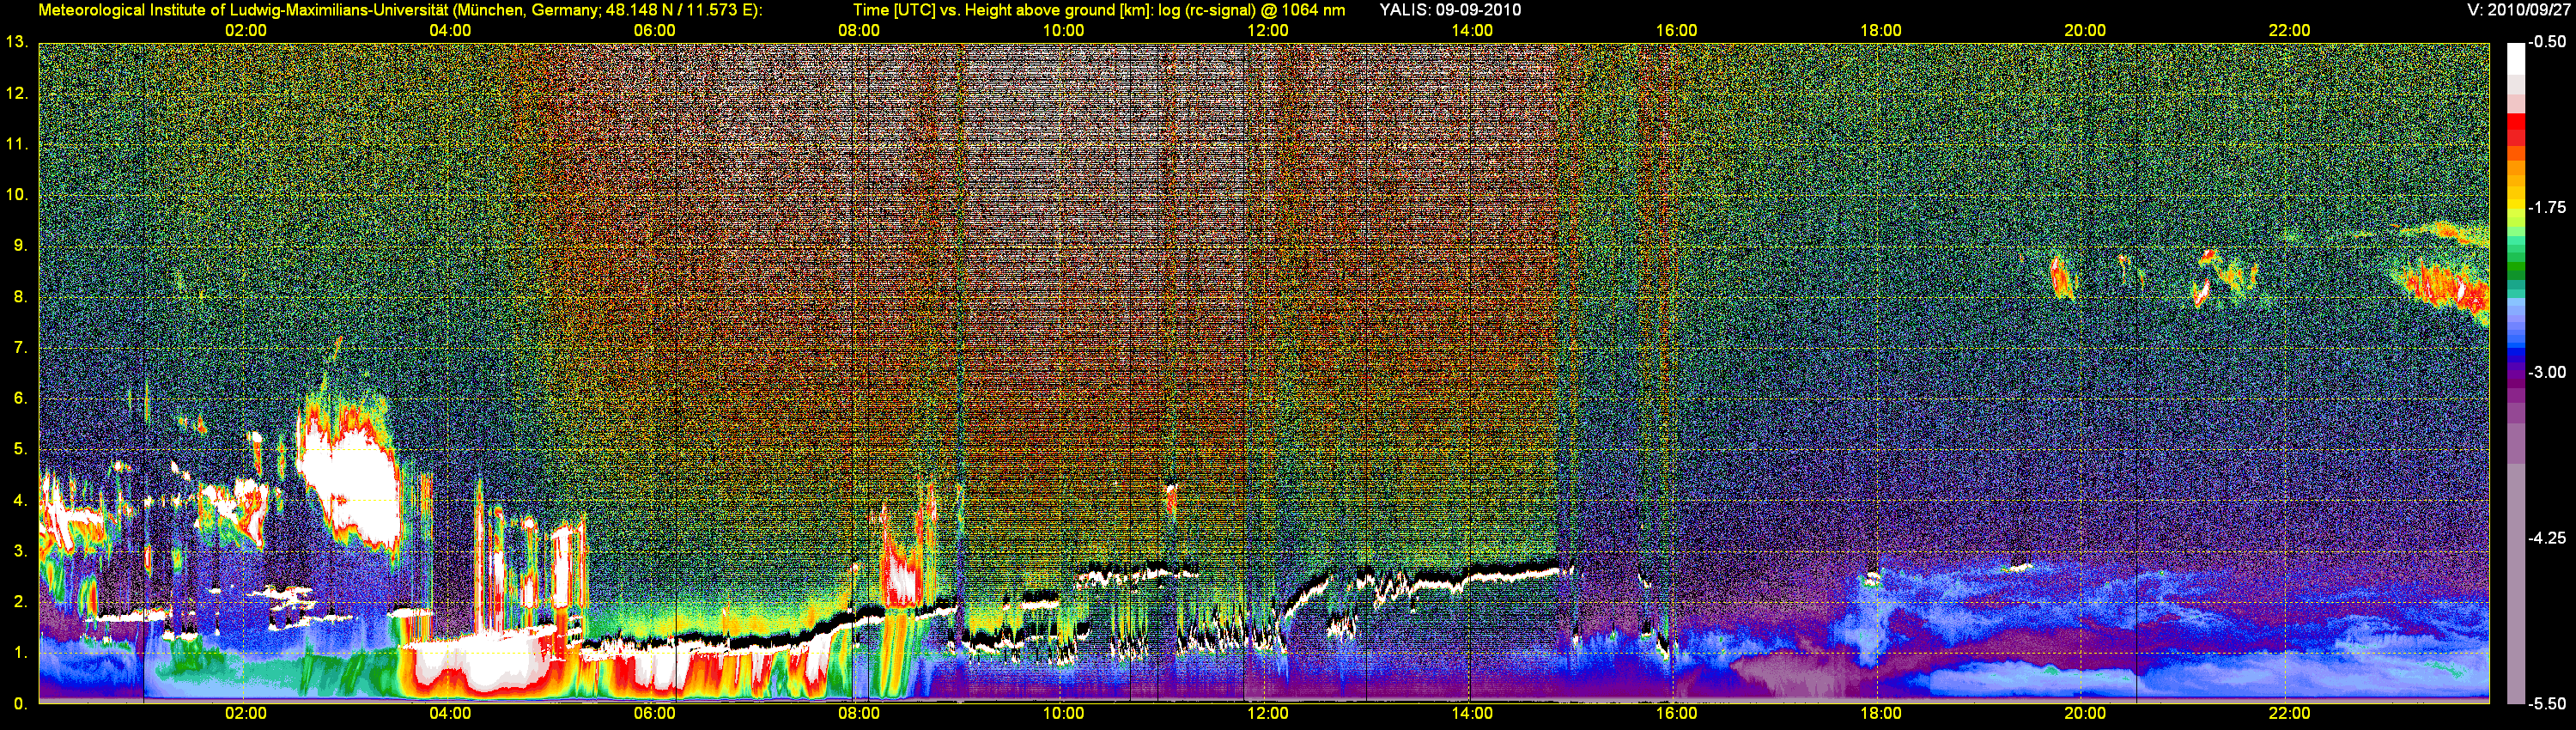
Task: Pick the 12:00 label on the bottom time axis
Action: click(x=1268, y=714)
